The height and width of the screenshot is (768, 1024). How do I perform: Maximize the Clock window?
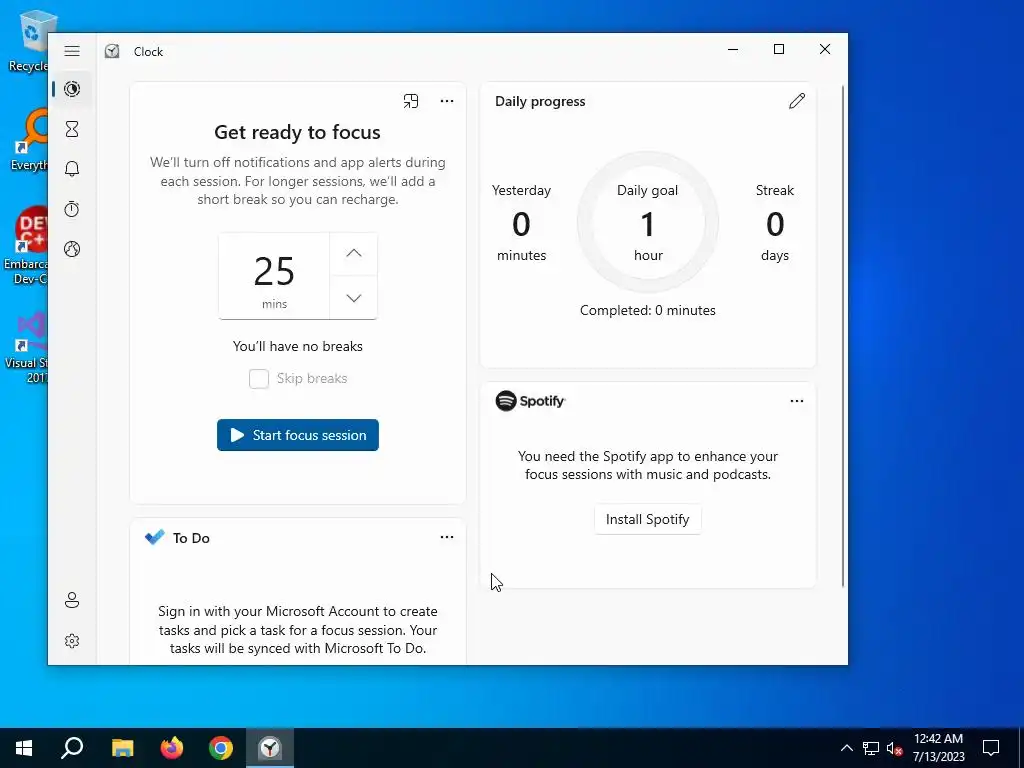[778, 49]
